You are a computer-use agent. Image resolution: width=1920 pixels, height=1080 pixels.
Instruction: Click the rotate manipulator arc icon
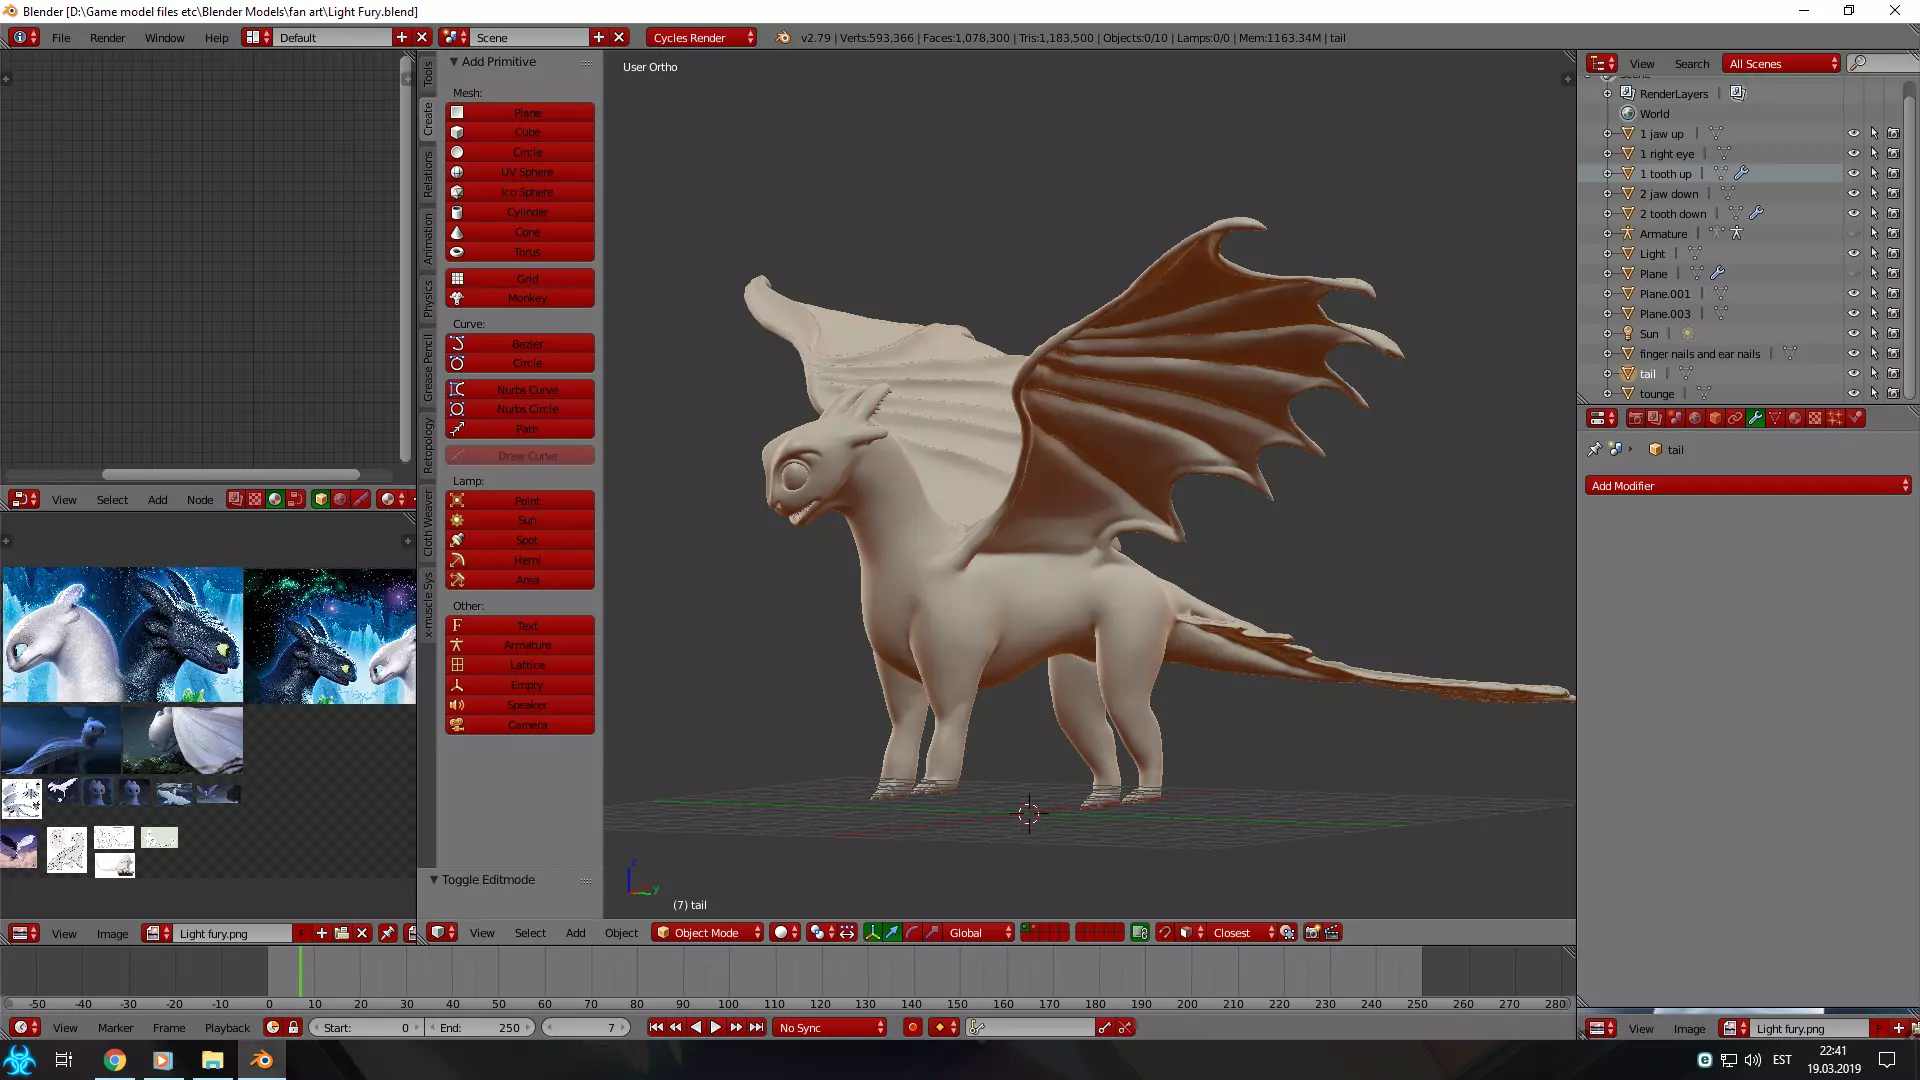912,932
